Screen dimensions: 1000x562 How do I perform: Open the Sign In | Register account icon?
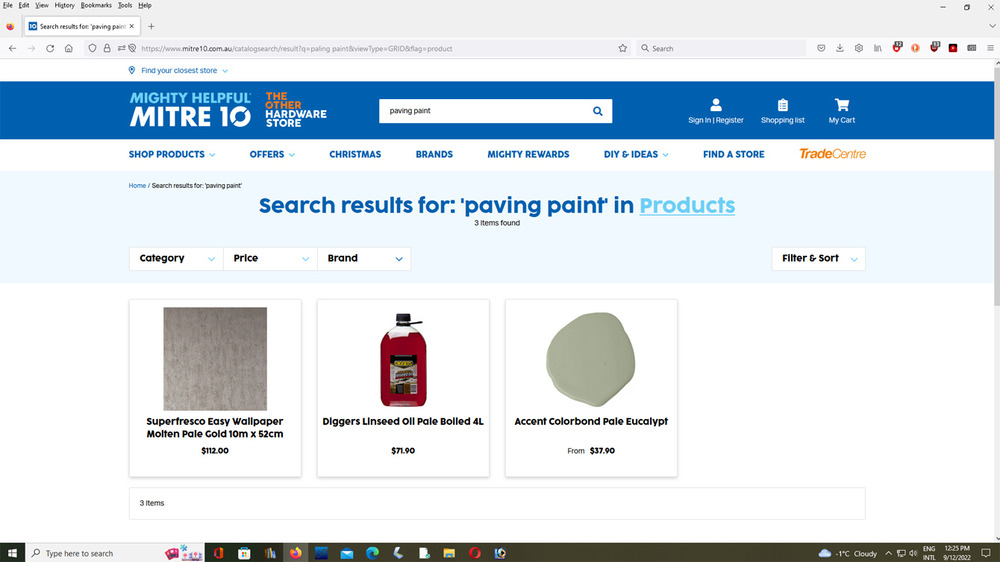click(x=716, y=110)
